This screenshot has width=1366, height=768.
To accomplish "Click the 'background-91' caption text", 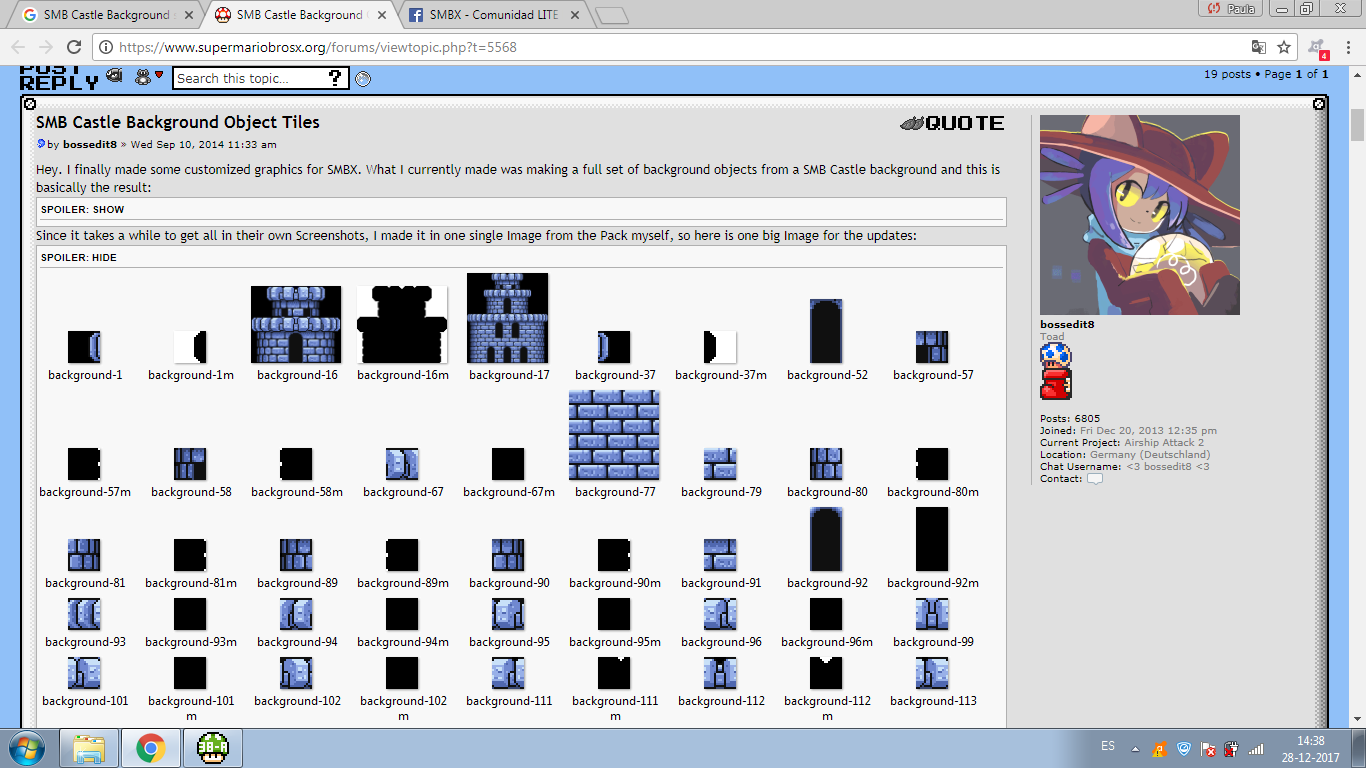I will coord(721,583).
